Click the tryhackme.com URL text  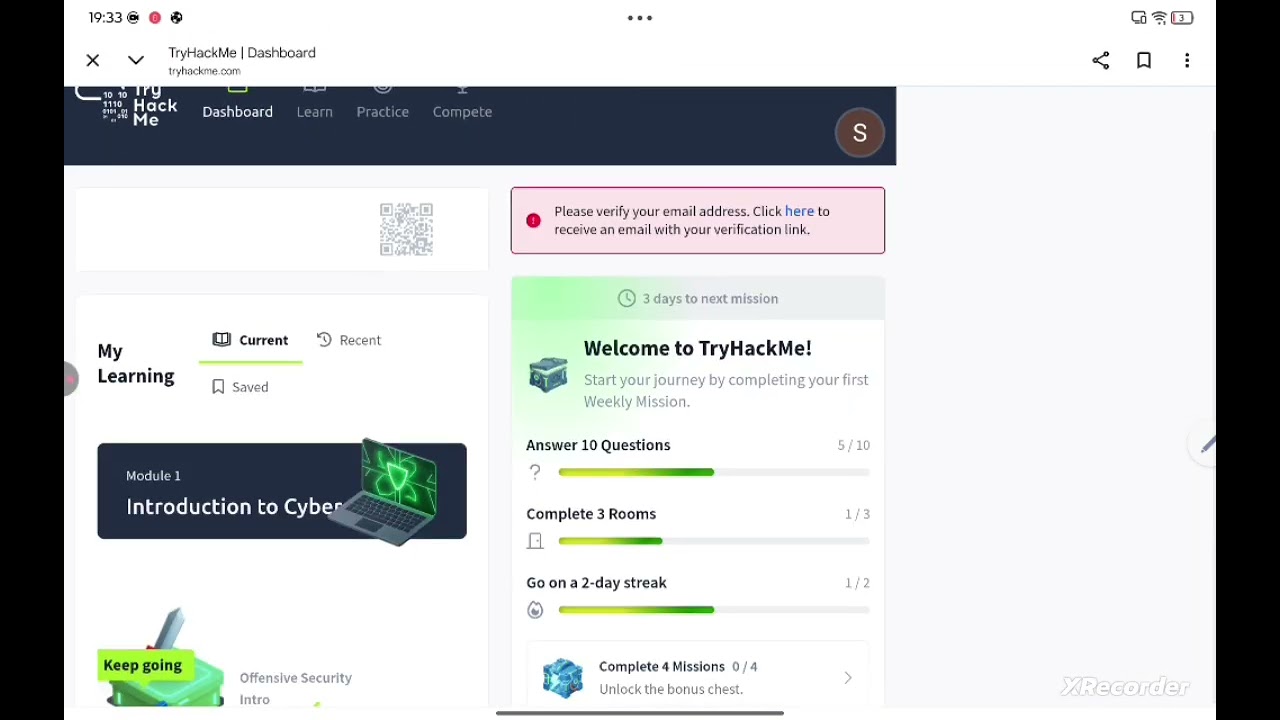click(204, 71)
